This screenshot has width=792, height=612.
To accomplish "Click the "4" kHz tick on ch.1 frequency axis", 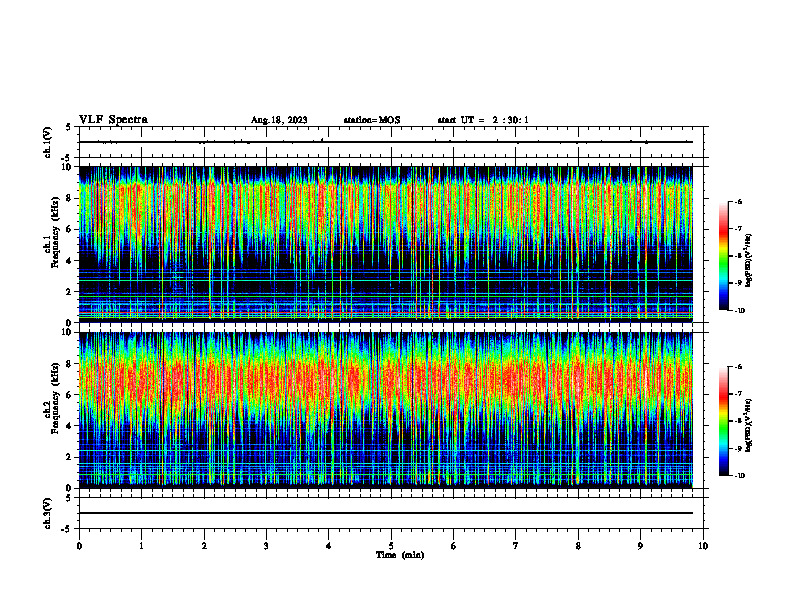I will [70, 261].
